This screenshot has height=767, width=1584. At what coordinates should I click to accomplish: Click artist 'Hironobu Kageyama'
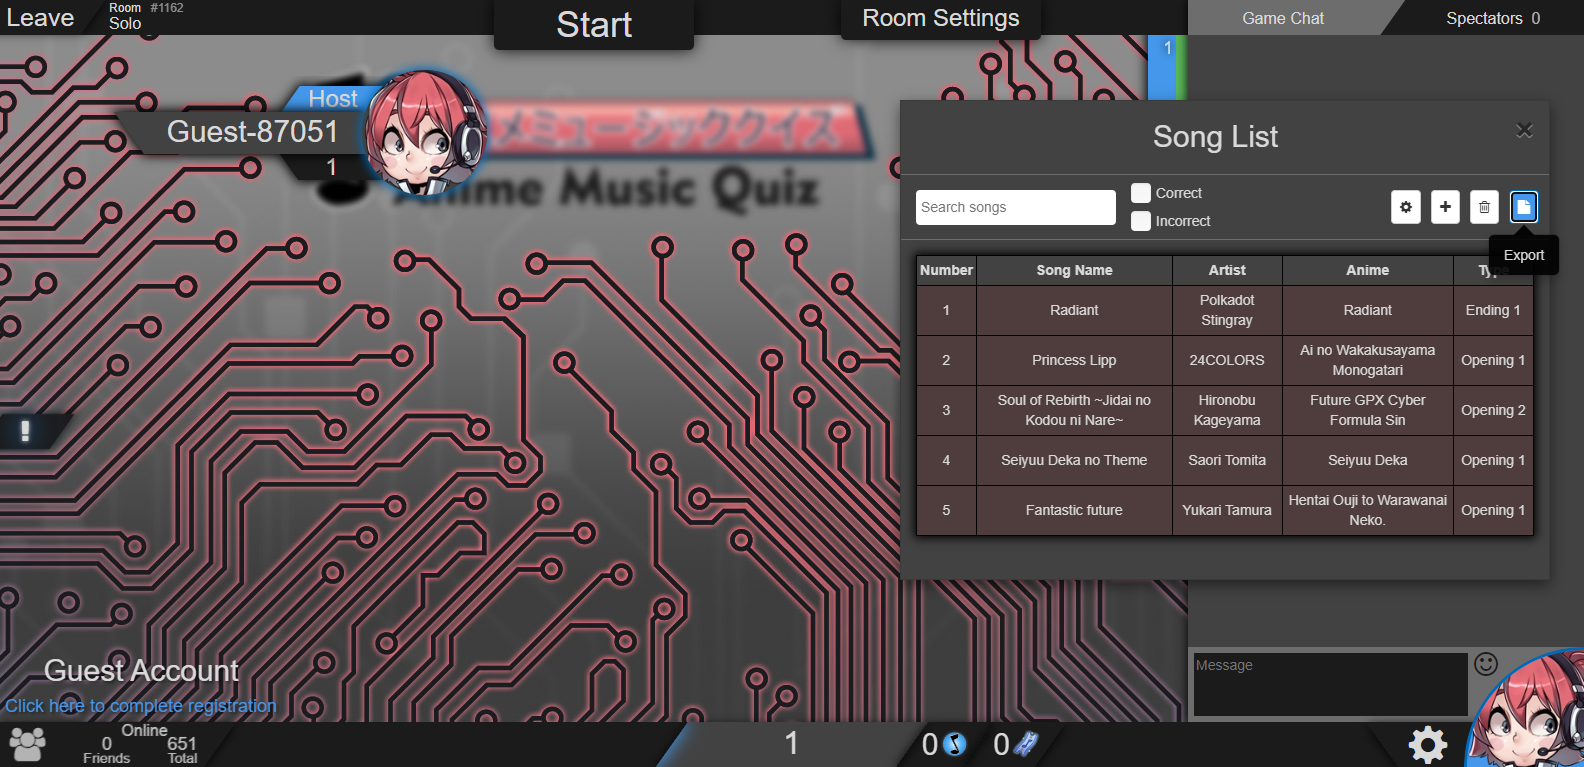pos(1227,410)
